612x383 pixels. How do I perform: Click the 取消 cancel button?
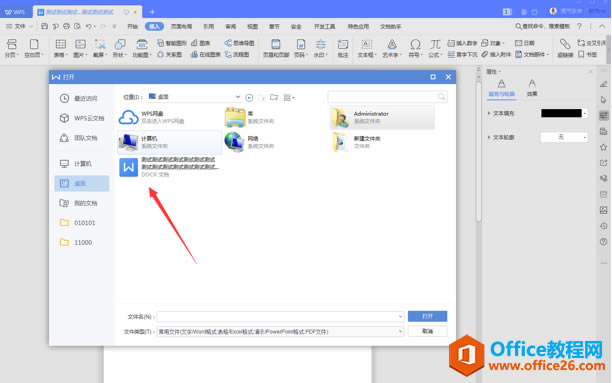427,331
